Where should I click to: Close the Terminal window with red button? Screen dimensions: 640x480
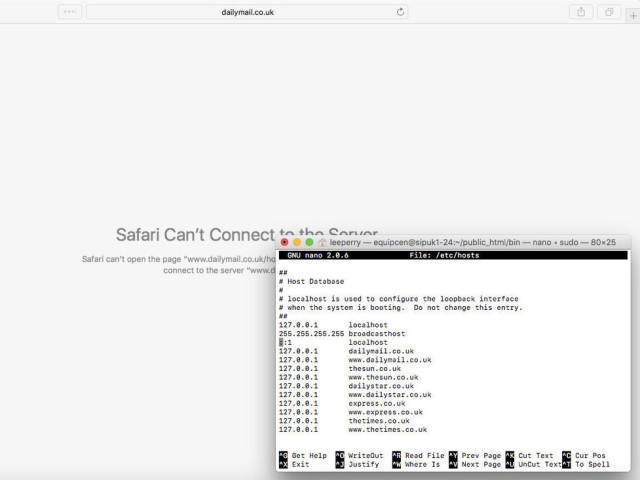[x=285, y=242]
